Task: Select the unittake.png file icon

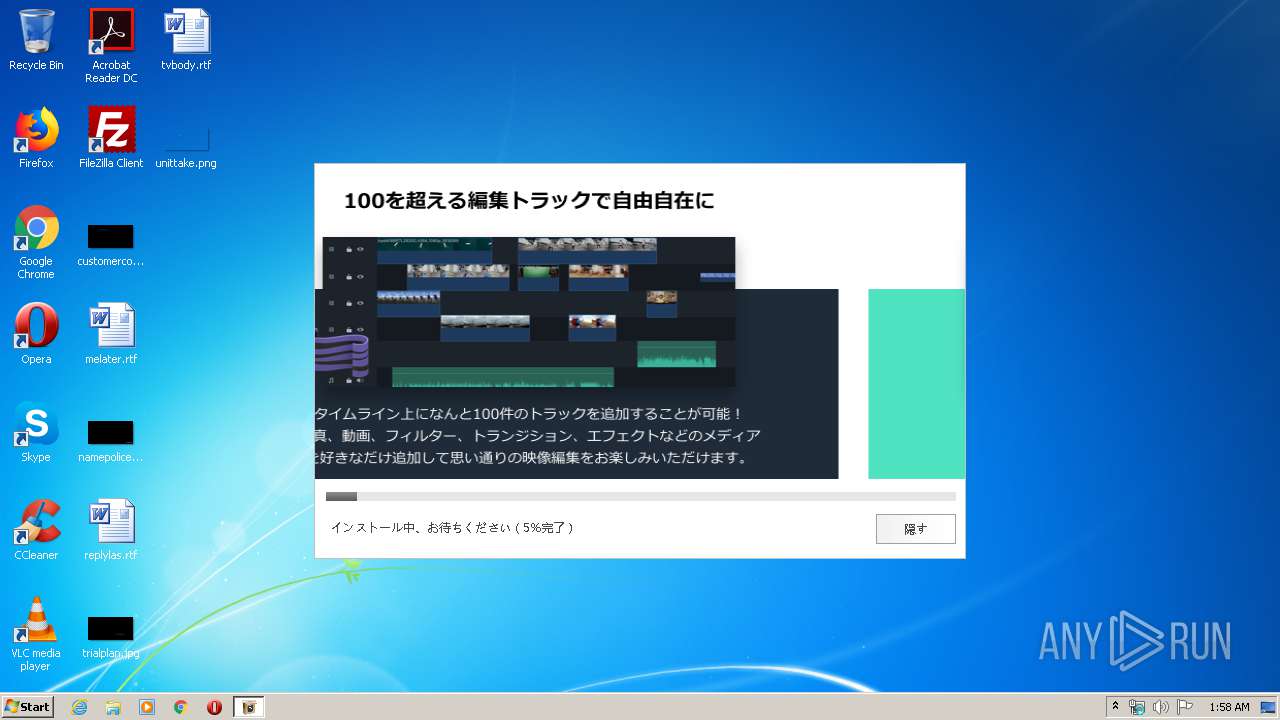Action: (186, 145)
